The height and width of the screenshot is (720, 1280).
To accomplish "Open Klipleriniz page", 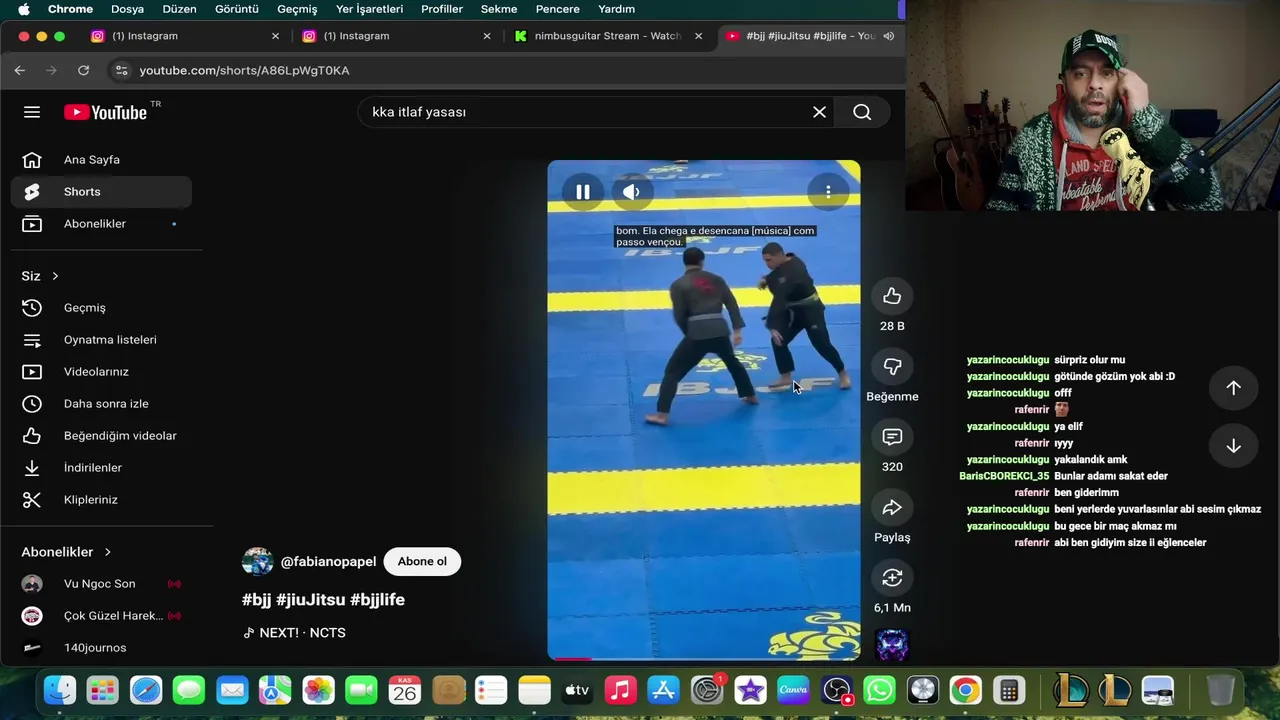I will click(x=101, y=500).
